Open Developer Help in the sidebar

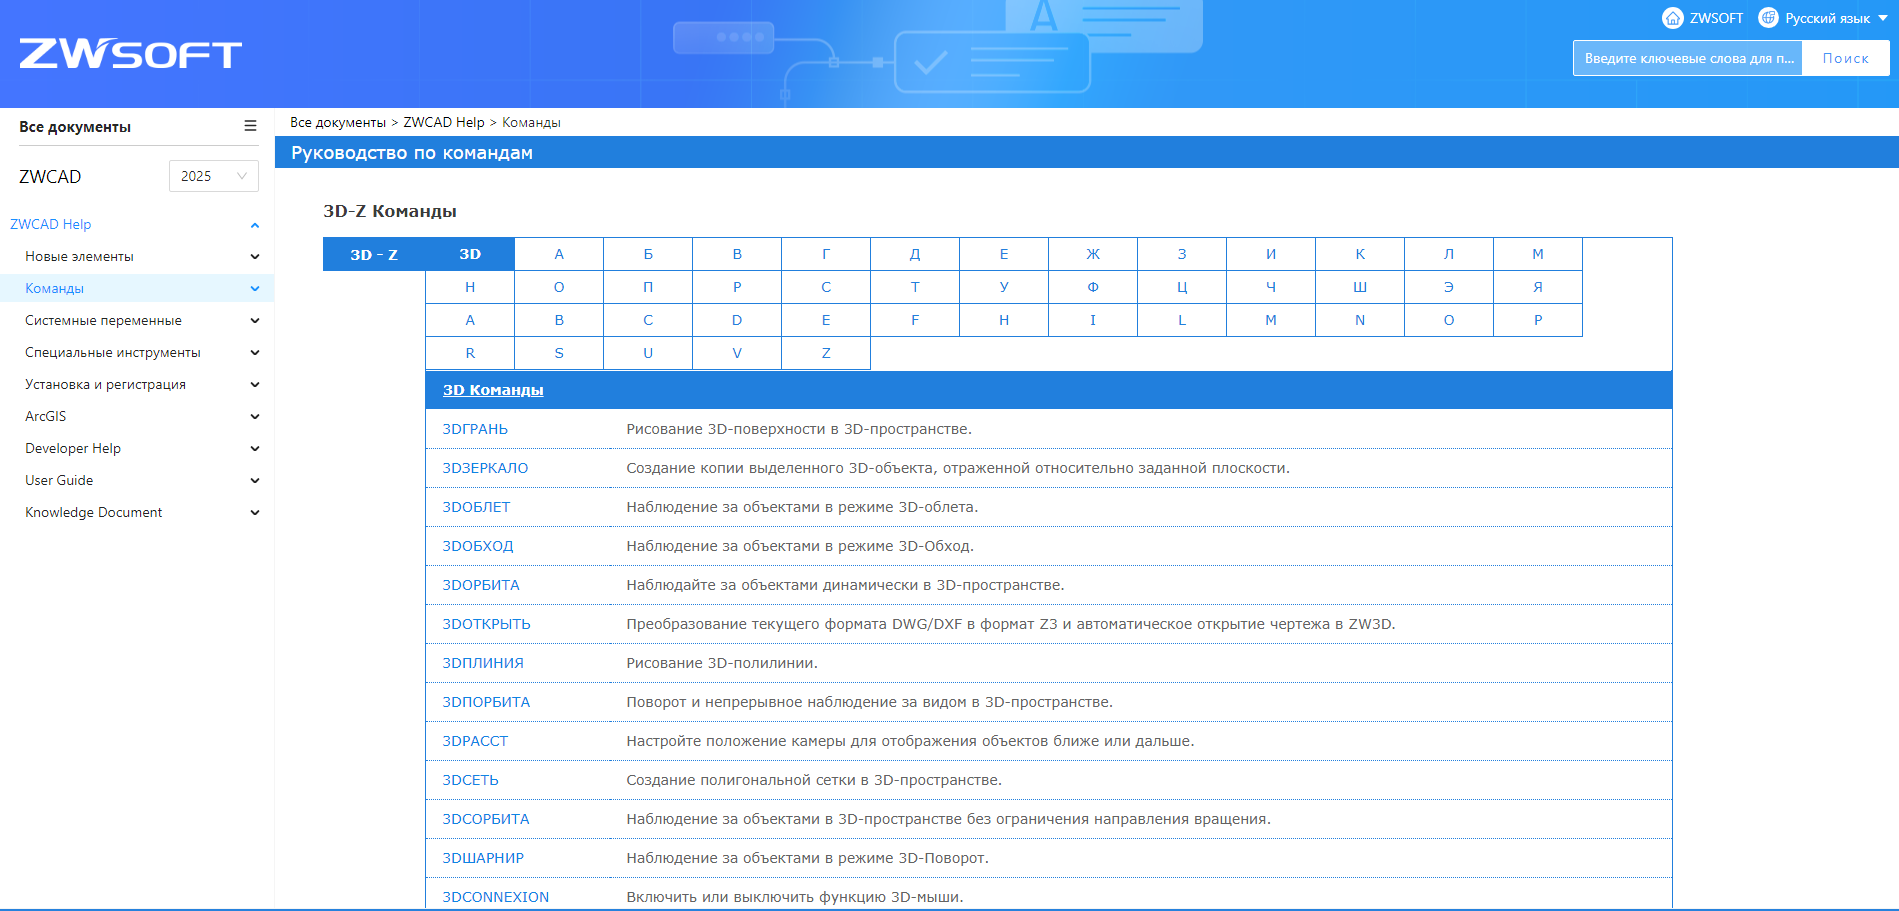point(73,449)
